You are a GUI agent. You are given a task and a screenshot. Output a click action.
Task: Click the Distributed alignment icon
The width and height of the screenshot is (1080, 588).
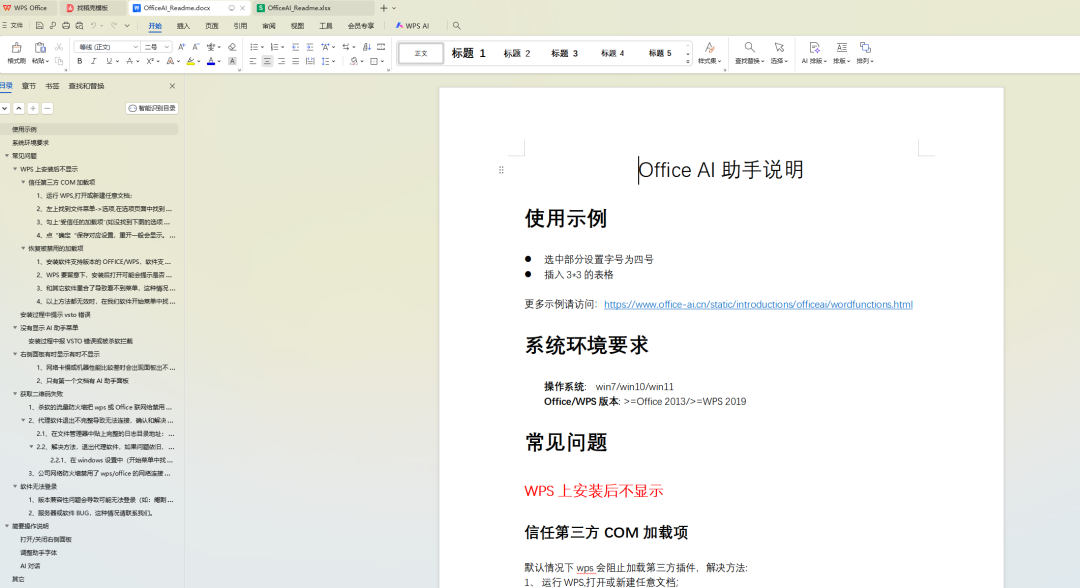pyautogui.click(x=310, y=61)
